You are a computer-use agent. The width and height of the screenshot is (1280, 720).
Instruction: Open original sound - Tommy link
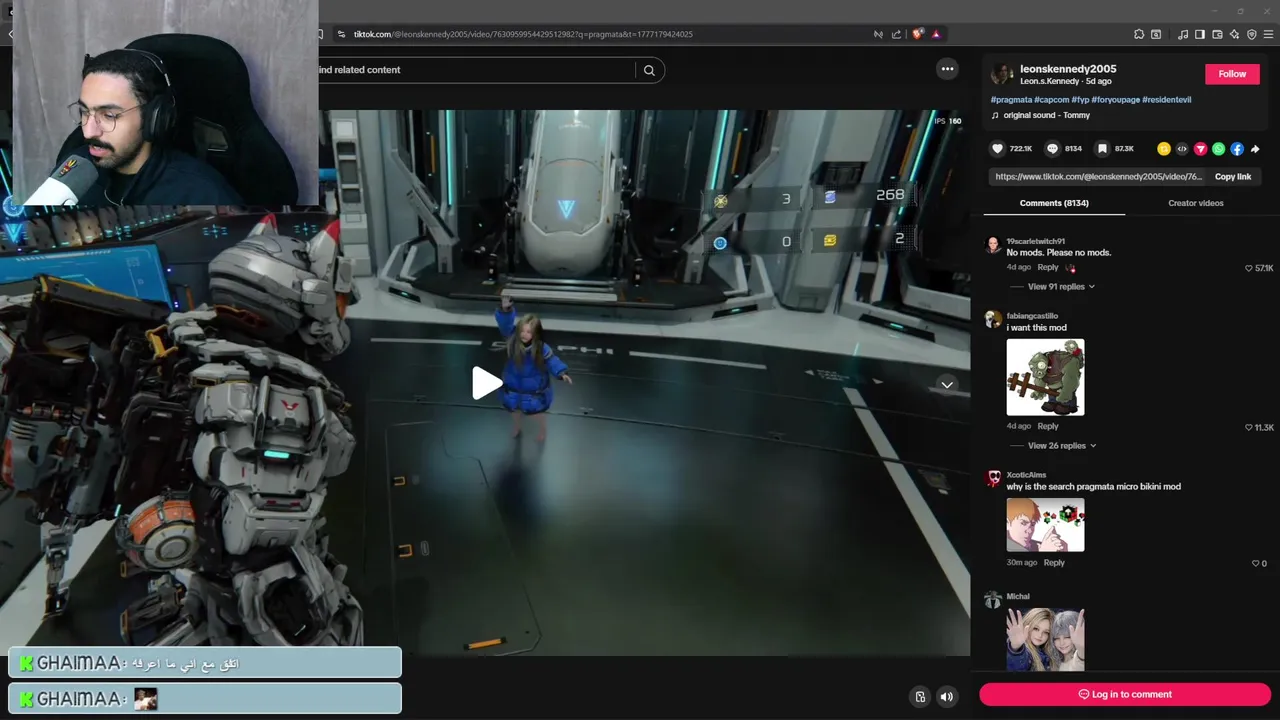point(1045,115)
